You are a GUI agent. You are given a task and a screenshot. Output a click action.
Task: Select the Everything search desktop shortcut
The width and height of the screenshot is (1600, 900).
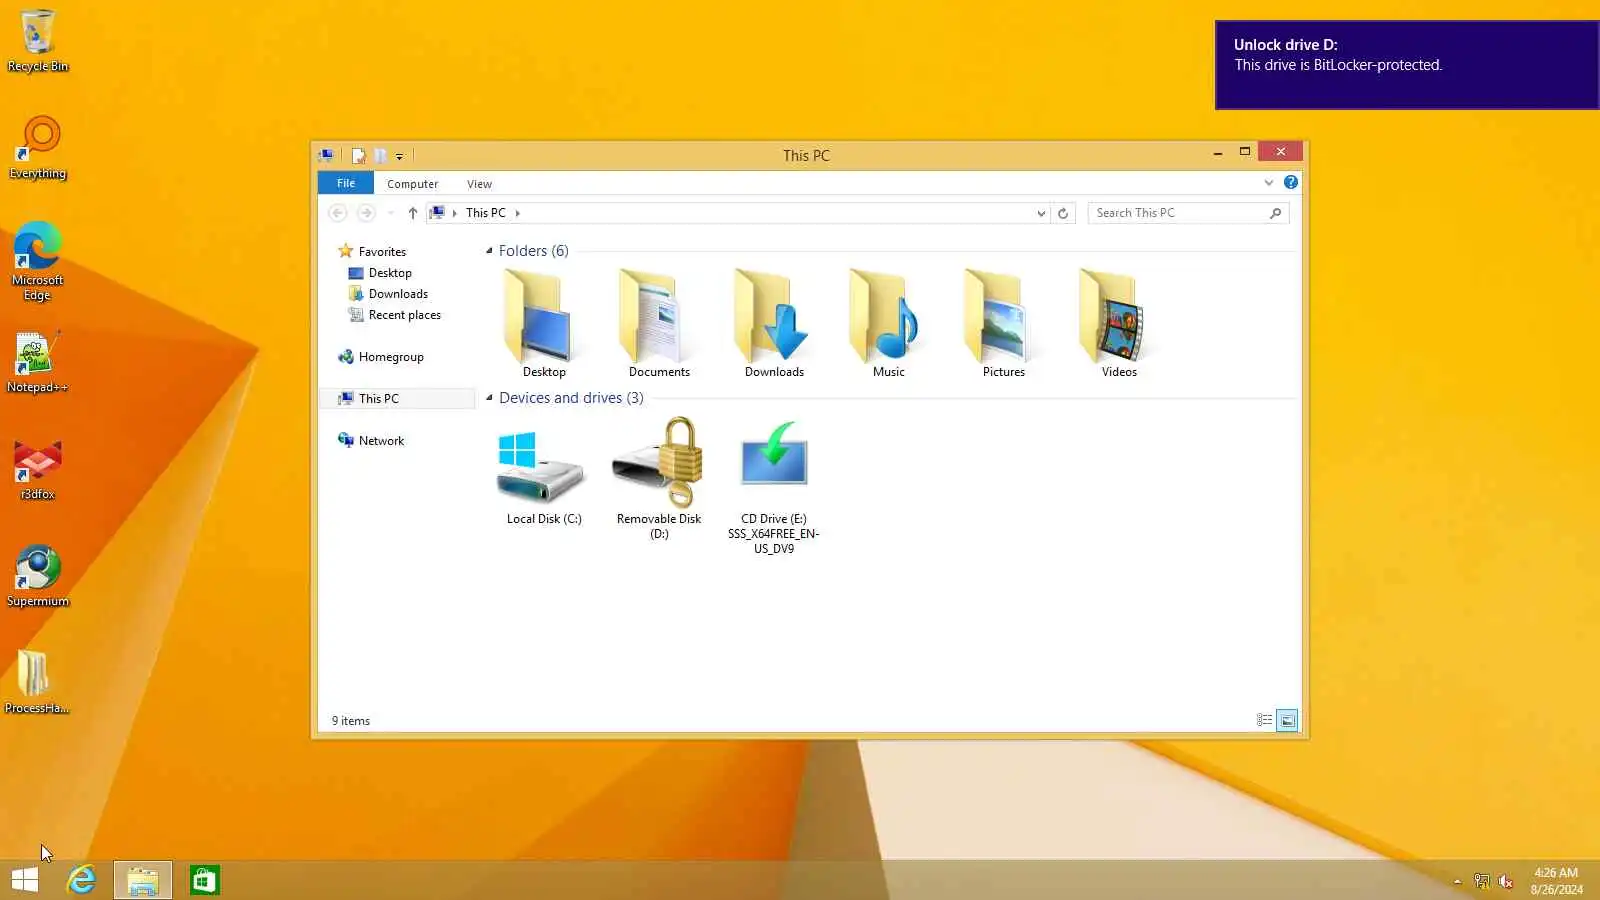point(38,148)
